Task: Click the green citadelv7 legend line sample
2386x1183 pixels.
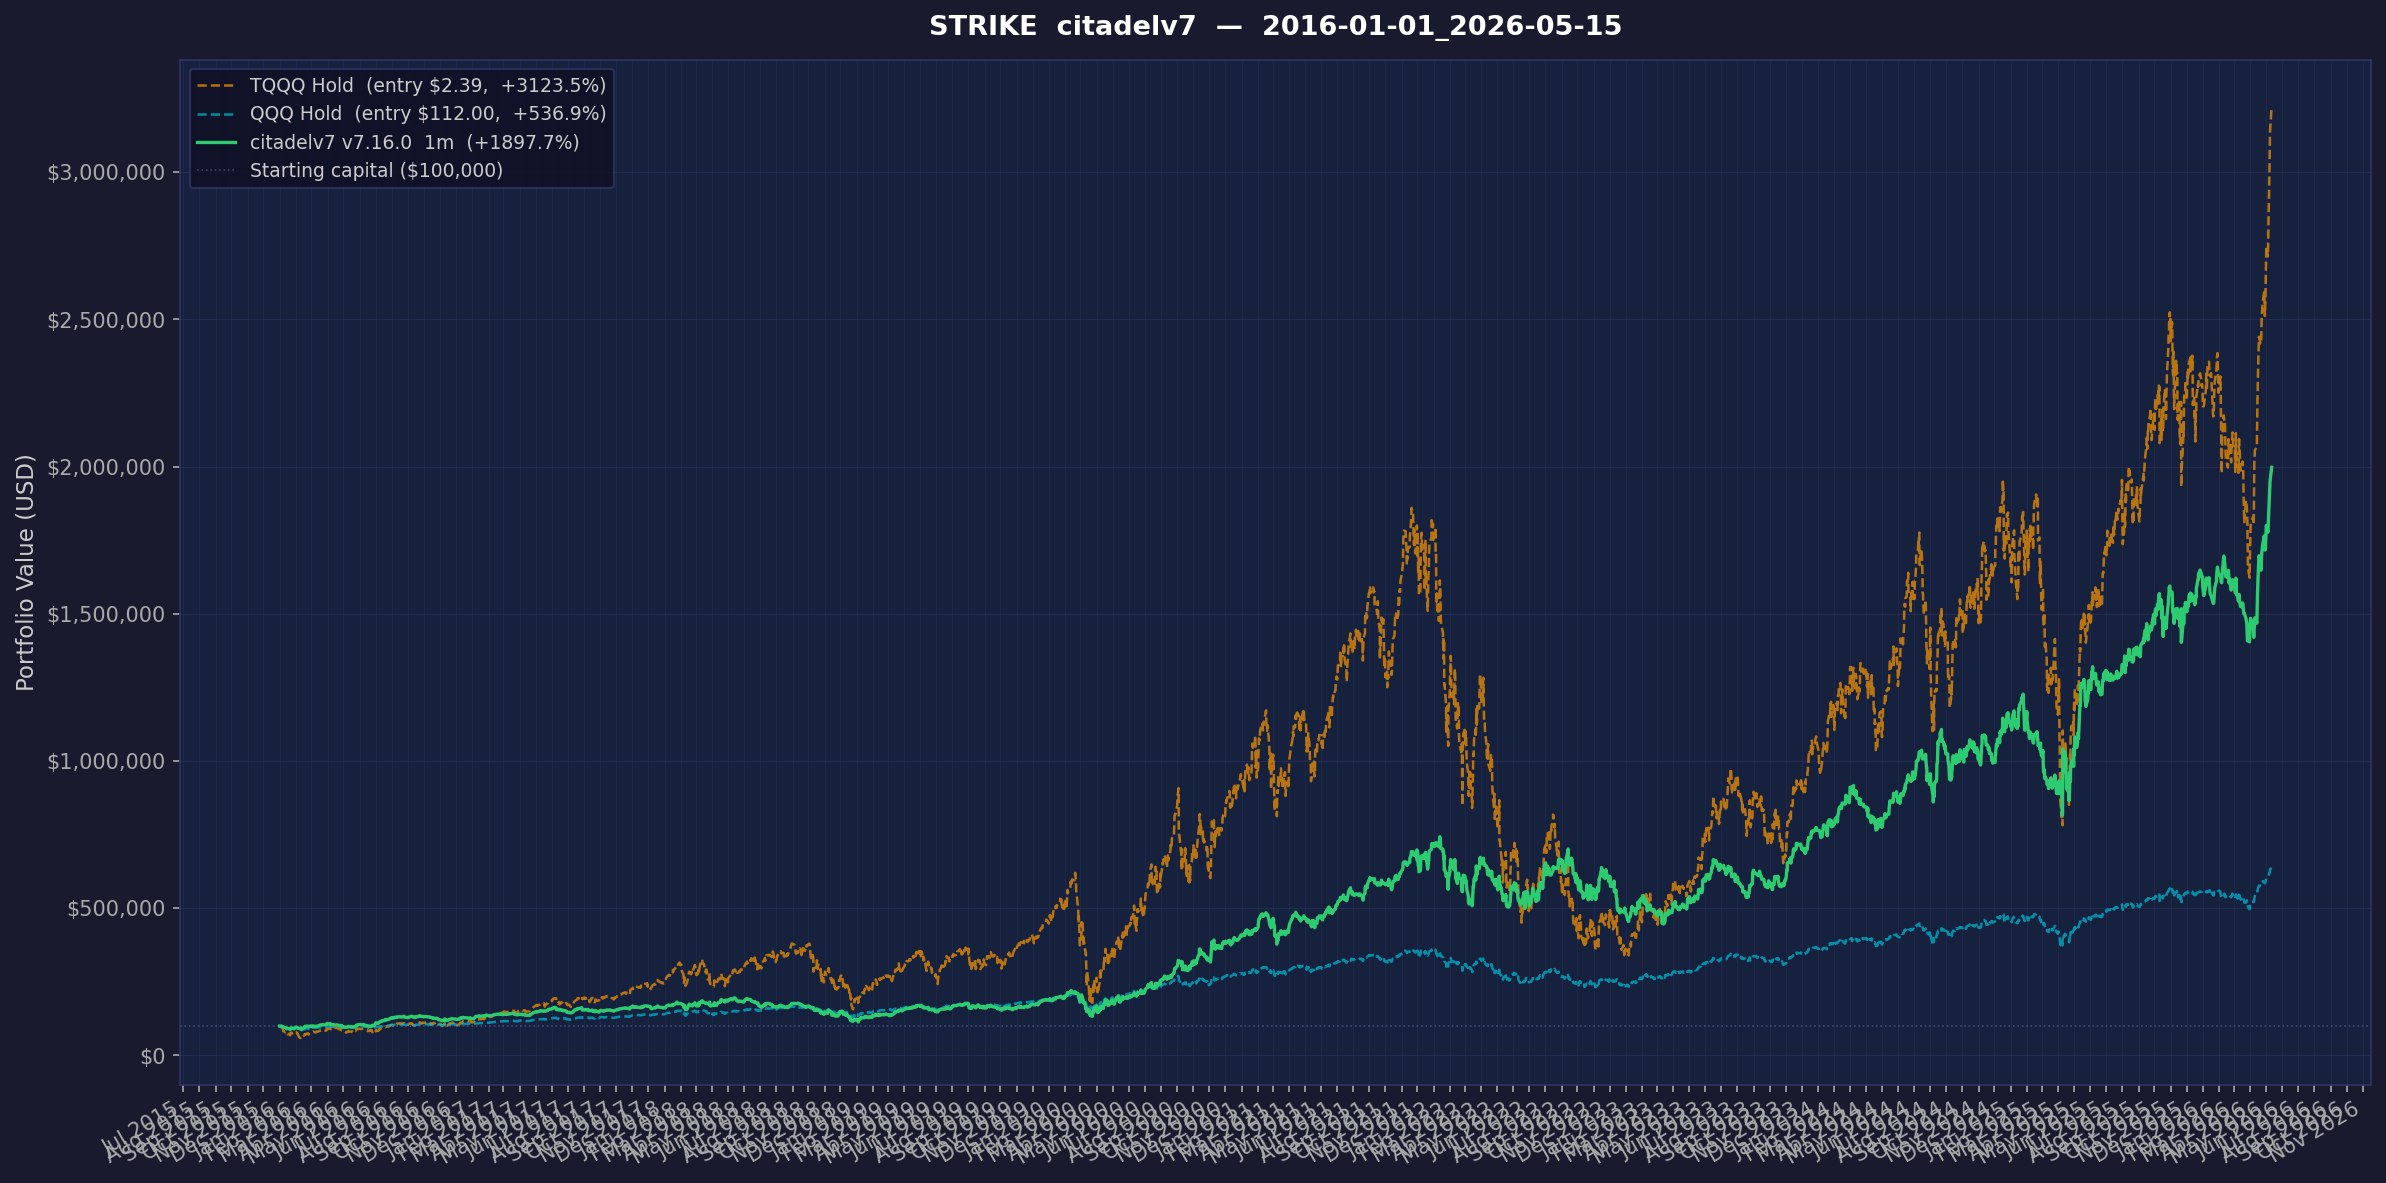Action: (x=216, y=143)
